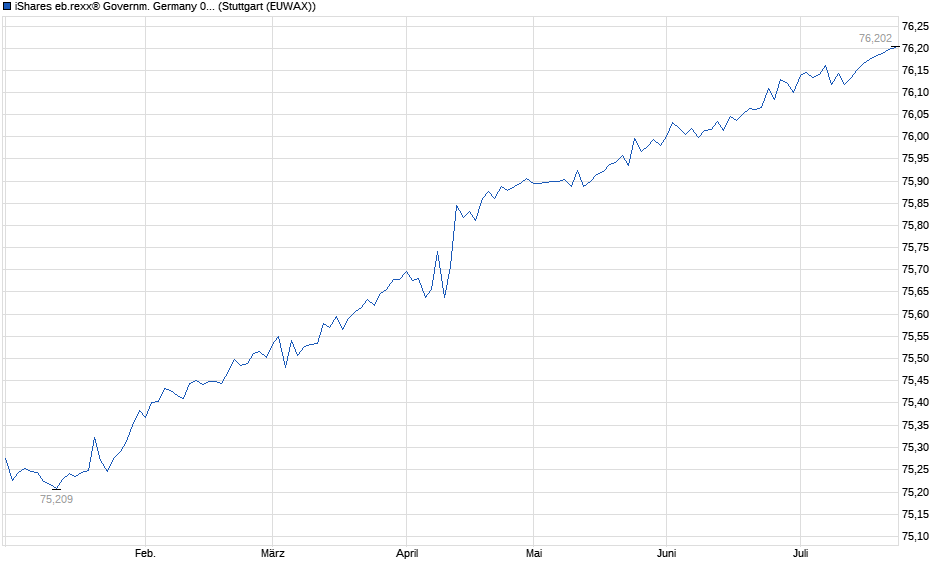
Task: Click the 76,10 price axis label
Action: [915, 92]
